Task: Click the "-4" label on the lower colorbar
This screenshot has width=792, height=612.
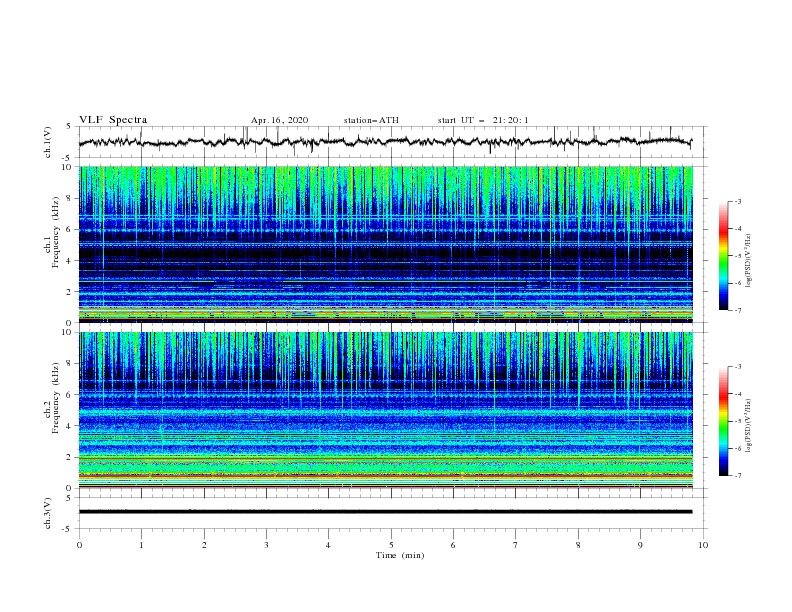Action: pyautogui.click(x=738, y=394)
